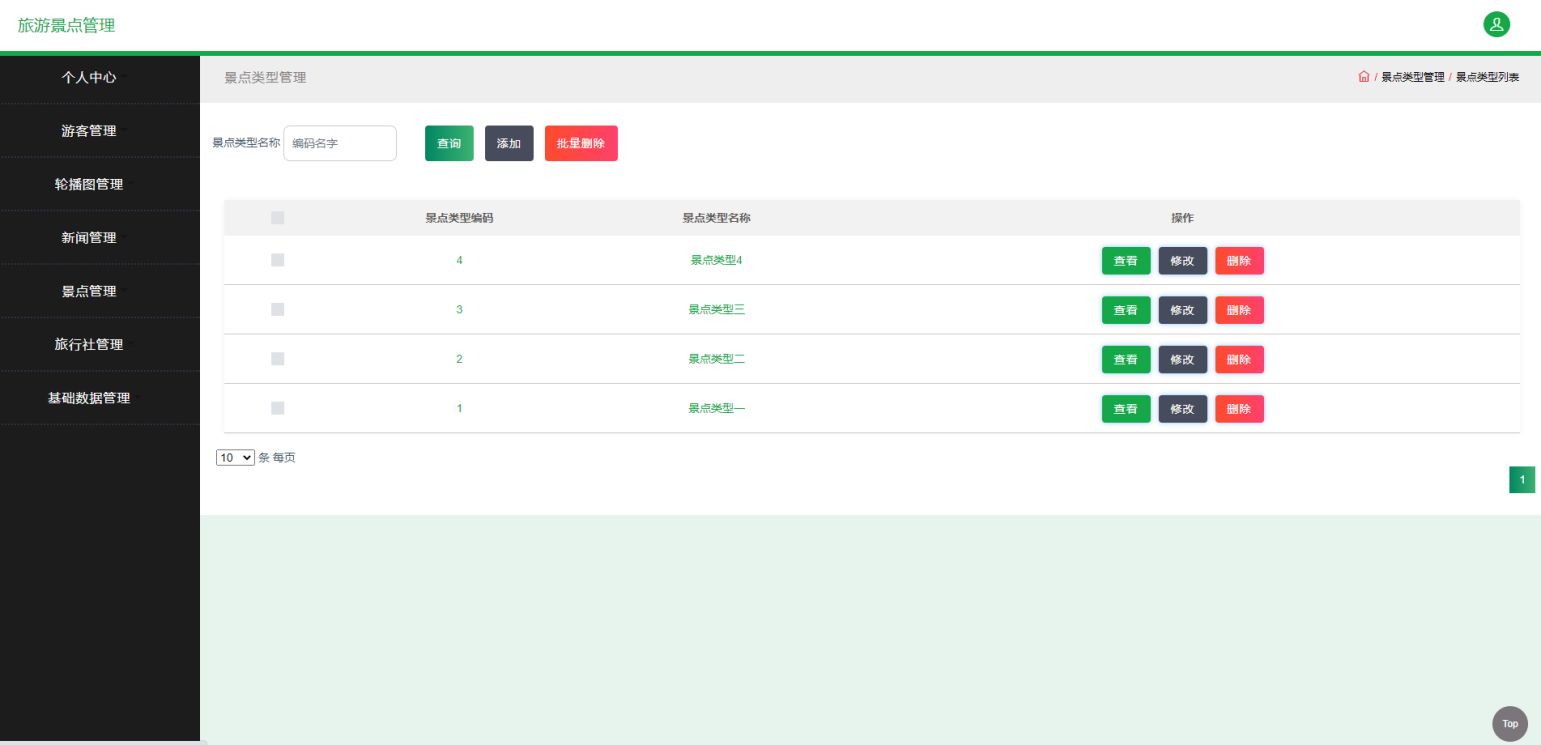1541x745 pixels.
Task: Click code cell 4 in the table
Action: [459, 260]
